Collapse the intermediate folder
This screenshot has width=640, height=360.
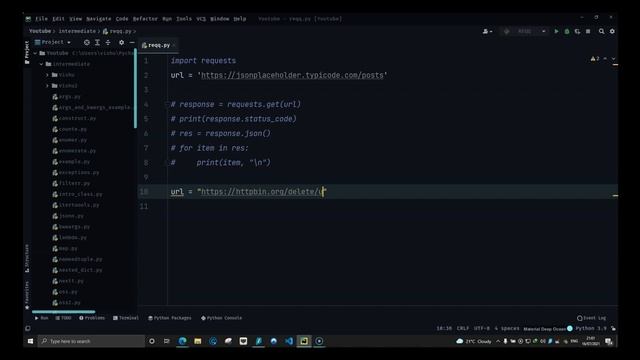tap(41, 64)
